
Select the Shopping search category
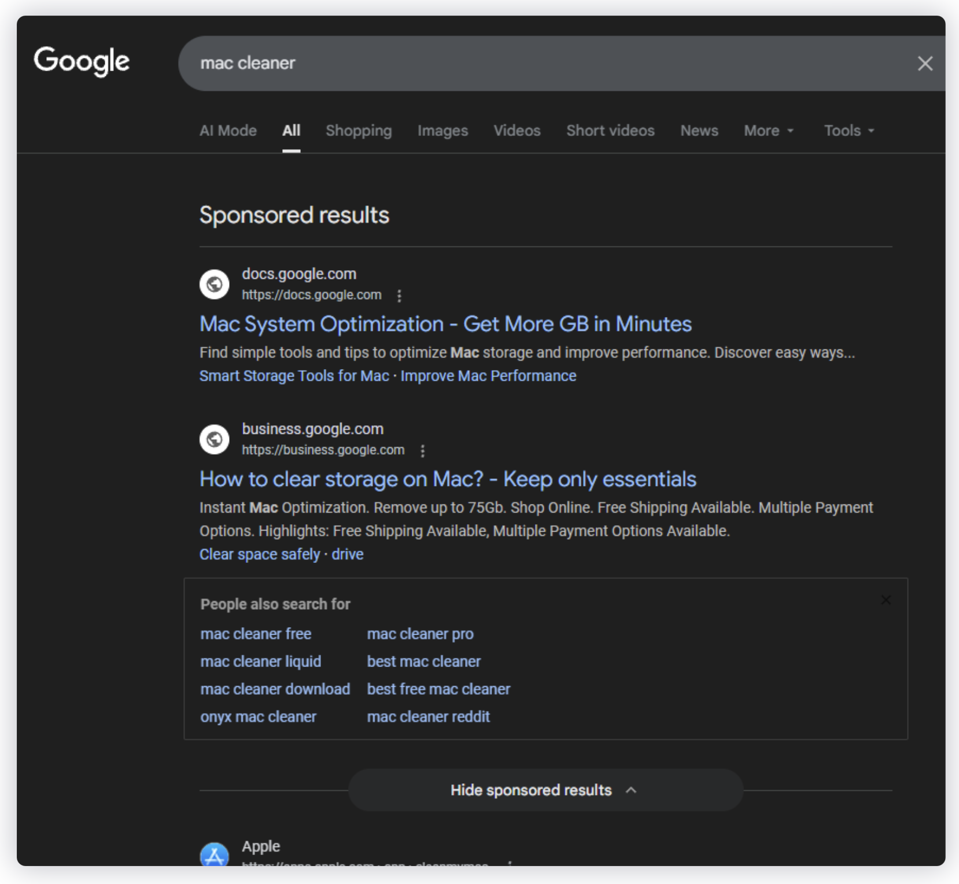(358, 130)
